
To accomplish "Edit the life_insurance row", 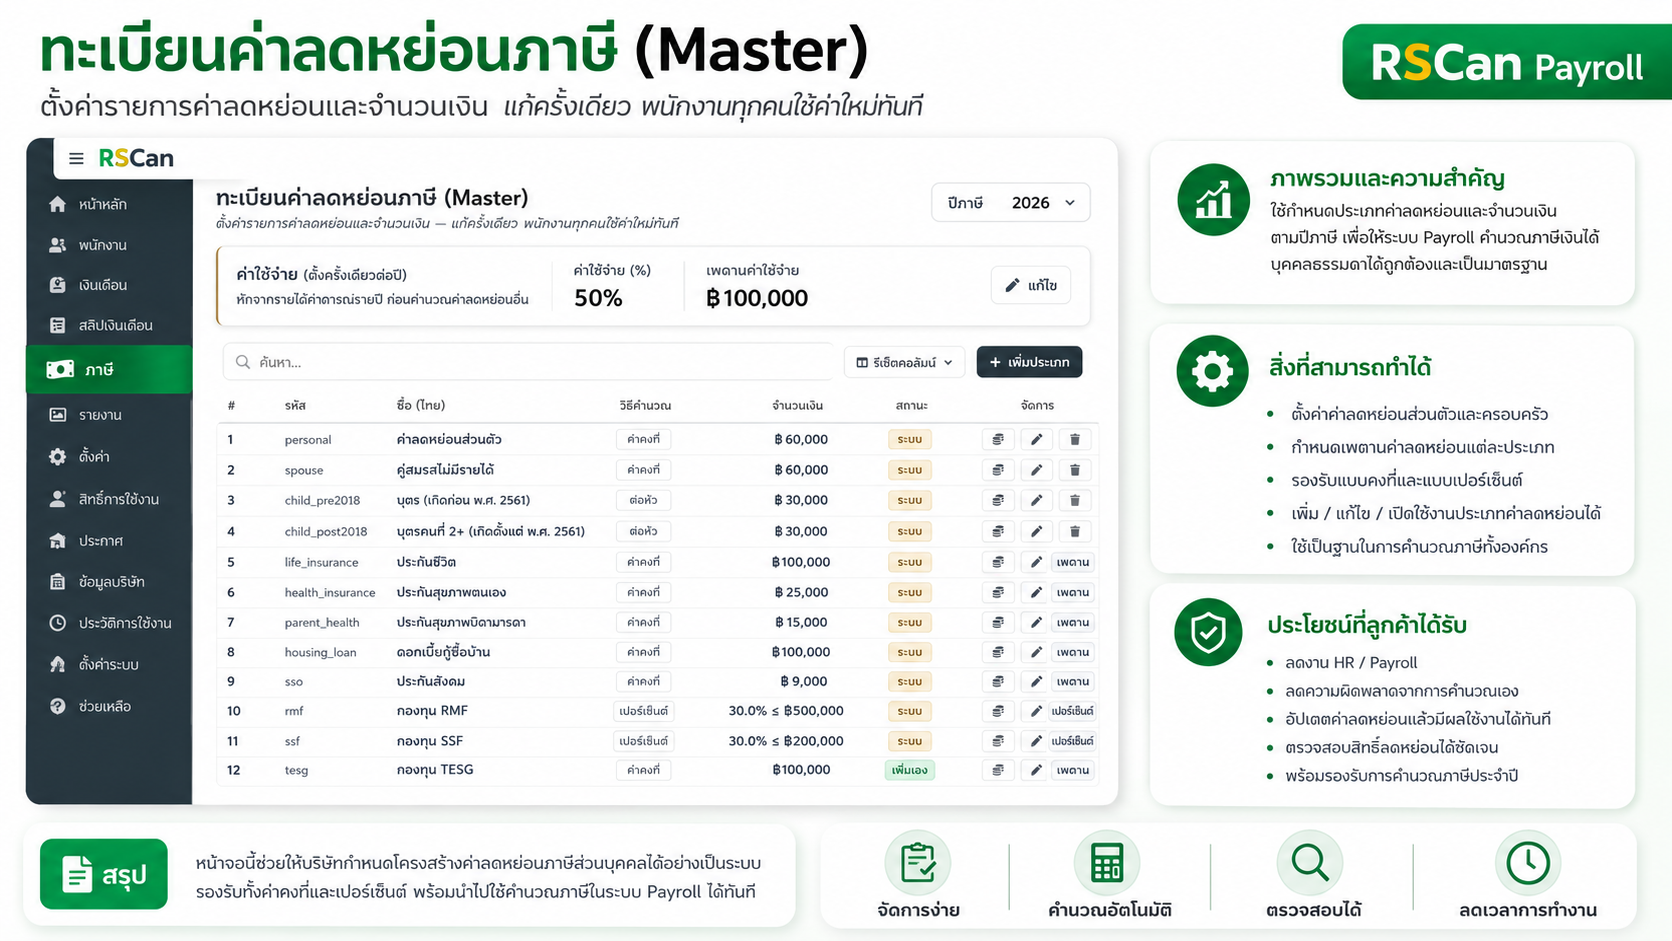I will click(x=1036, y=562).
